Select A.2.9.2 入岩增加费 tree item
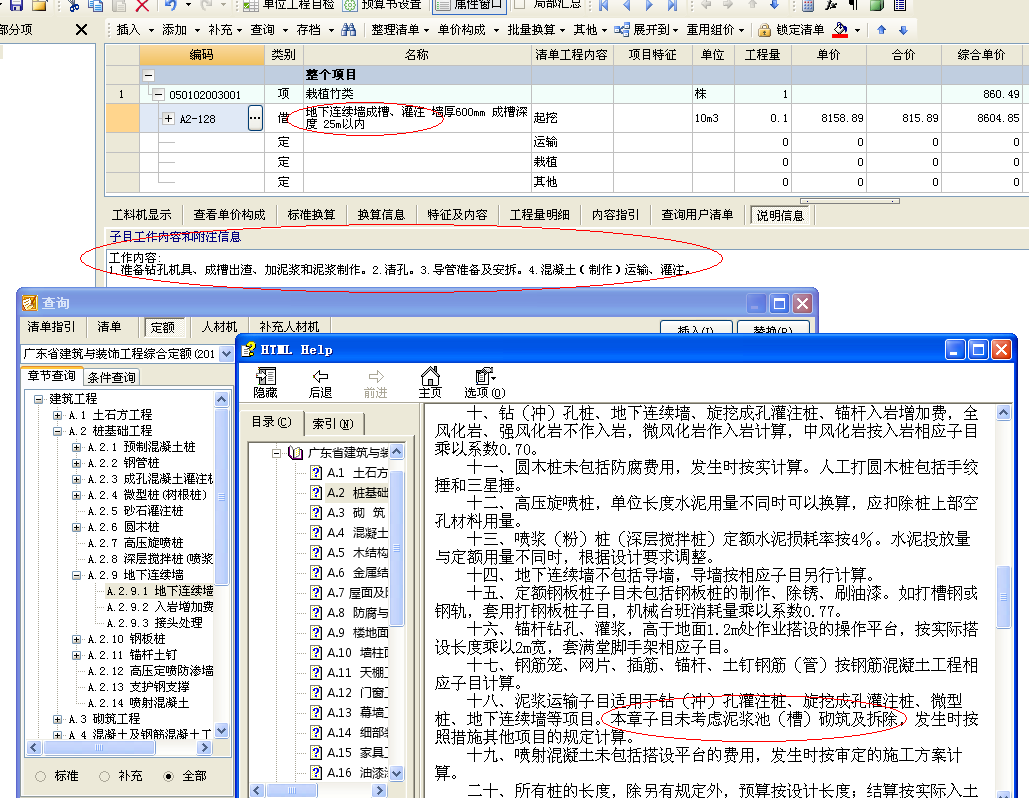 160,607
